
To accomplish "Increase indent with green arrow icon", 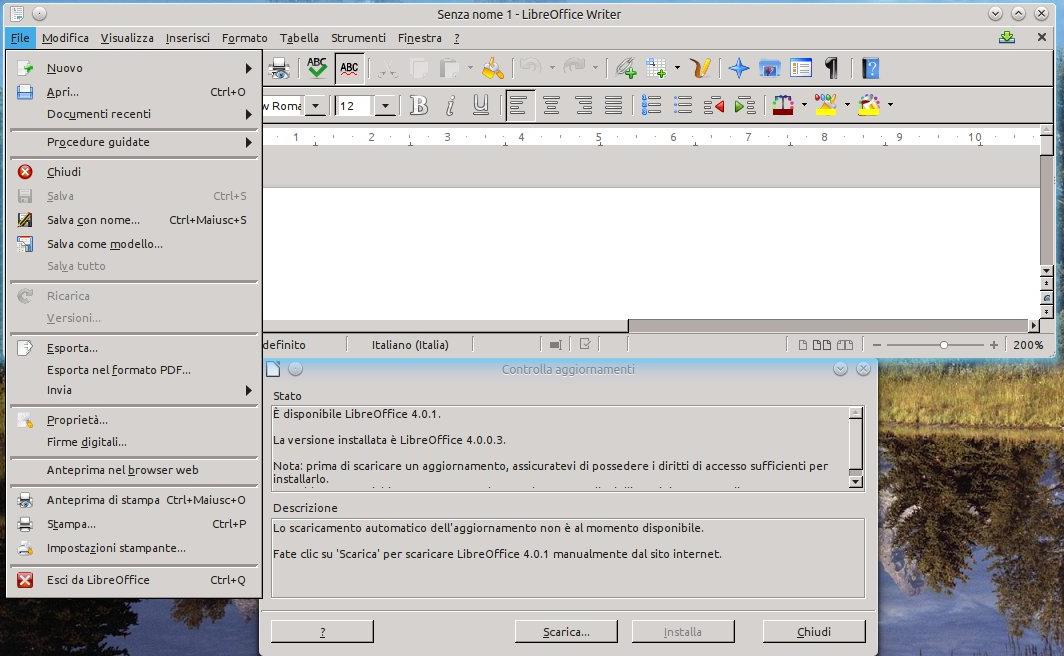I will click(x=745, y=105).
